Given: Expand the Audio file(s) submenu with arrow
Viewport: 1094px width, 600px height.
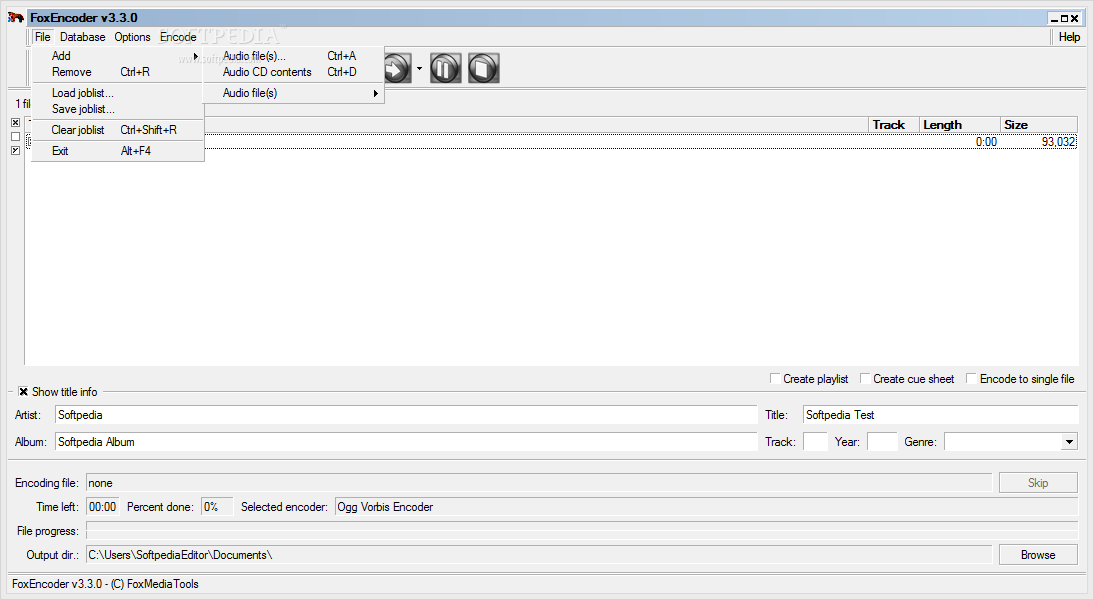Looking at the screenshot, I should pyautogui.click(x=293, y=93).
